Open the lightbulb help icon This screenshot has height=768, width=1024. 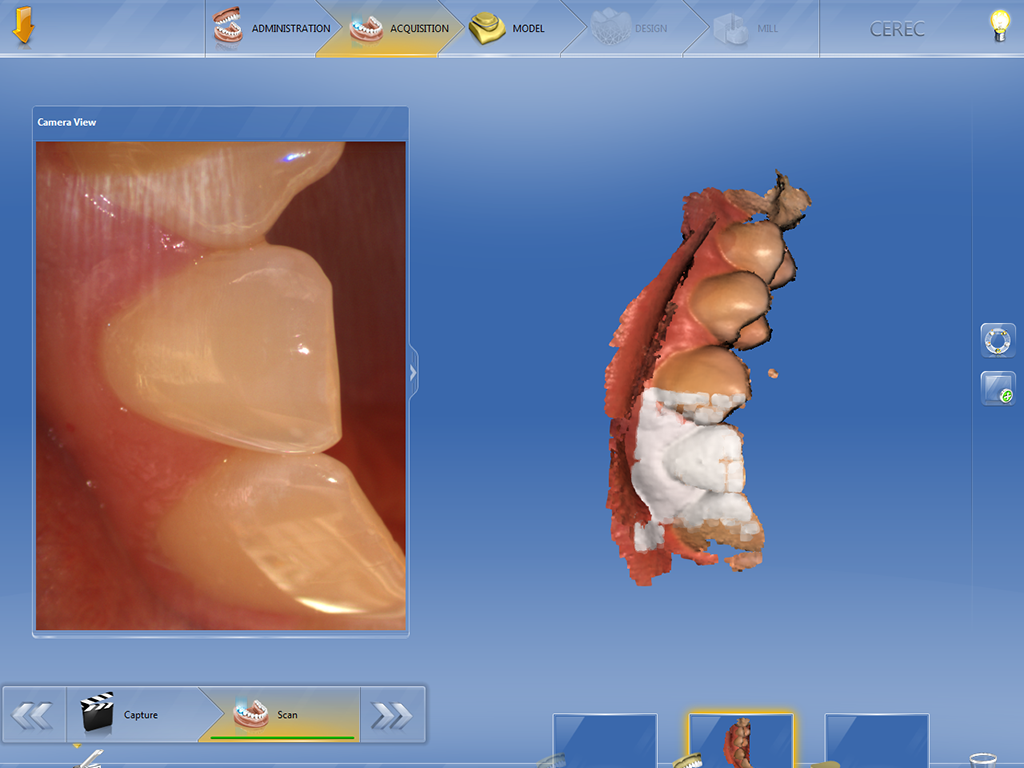[998, 27]
